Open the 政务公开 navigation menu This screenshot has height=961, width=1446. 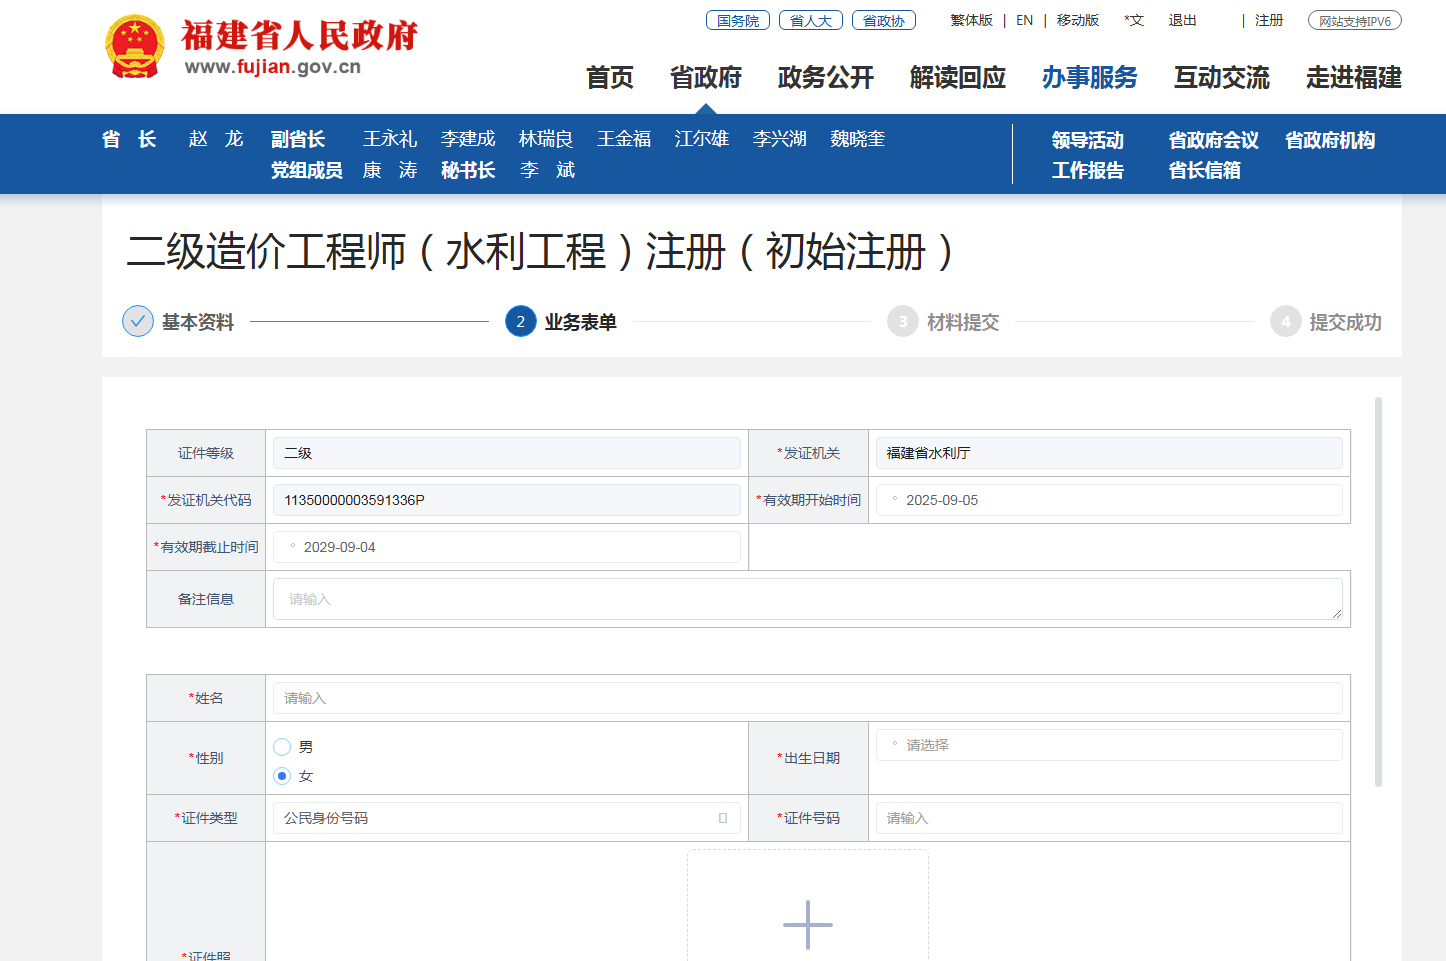(825, 78)
